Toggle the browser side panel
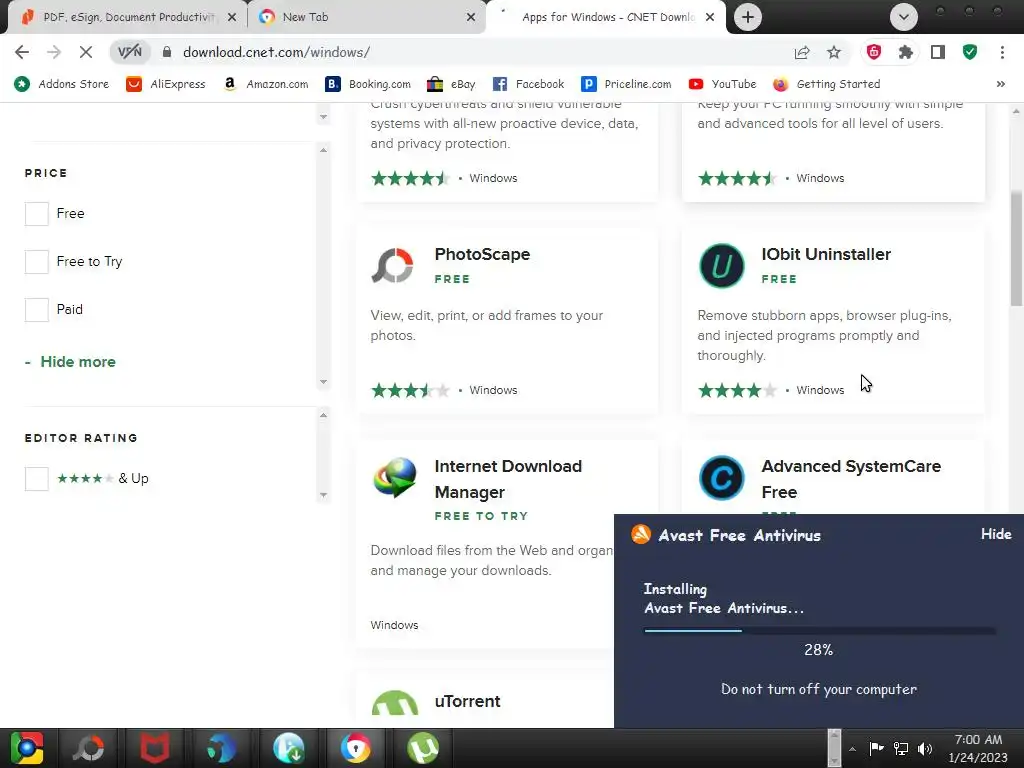The image size is (1024, 768). 938,52
